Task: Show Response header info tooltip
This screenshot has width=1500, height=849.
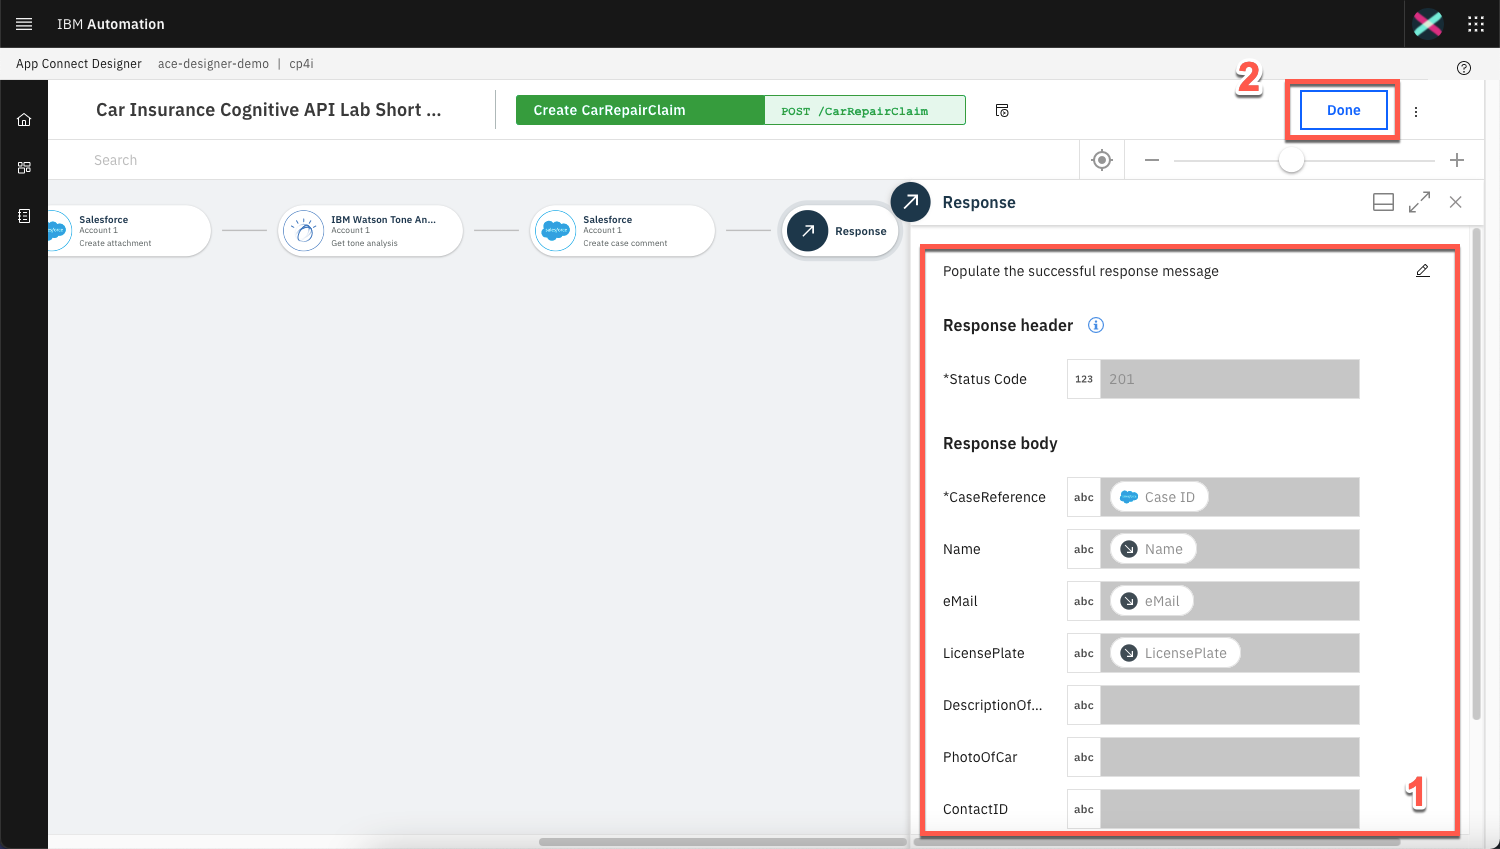Action: [x=1096, y=325]
